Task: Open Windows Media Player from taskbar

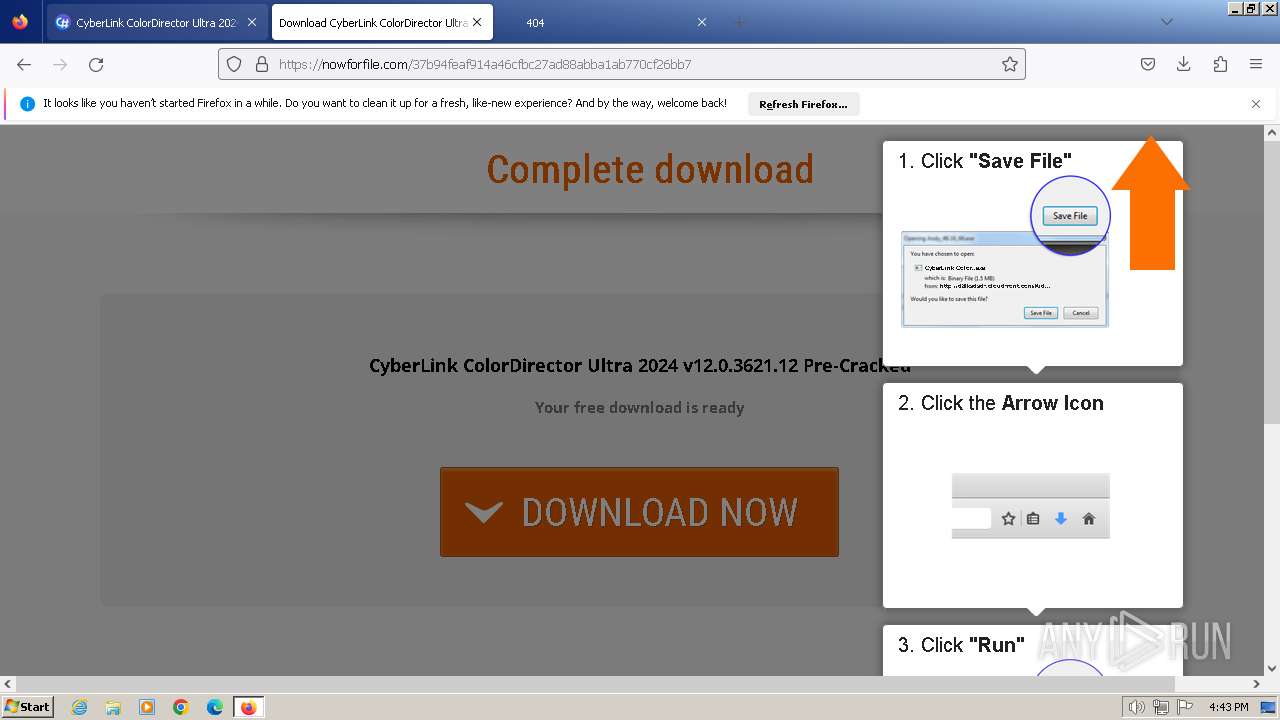Action: [147, 707]
